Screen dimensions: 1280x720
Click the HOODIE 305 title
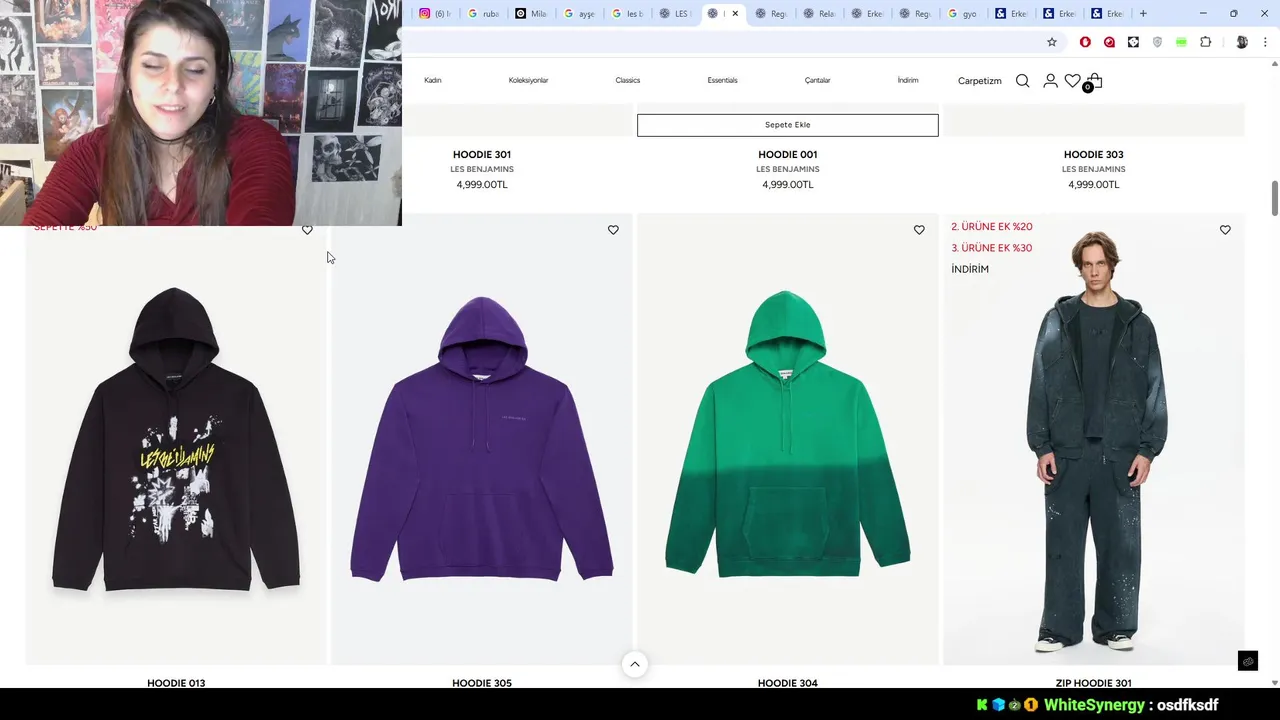[482, 683]
